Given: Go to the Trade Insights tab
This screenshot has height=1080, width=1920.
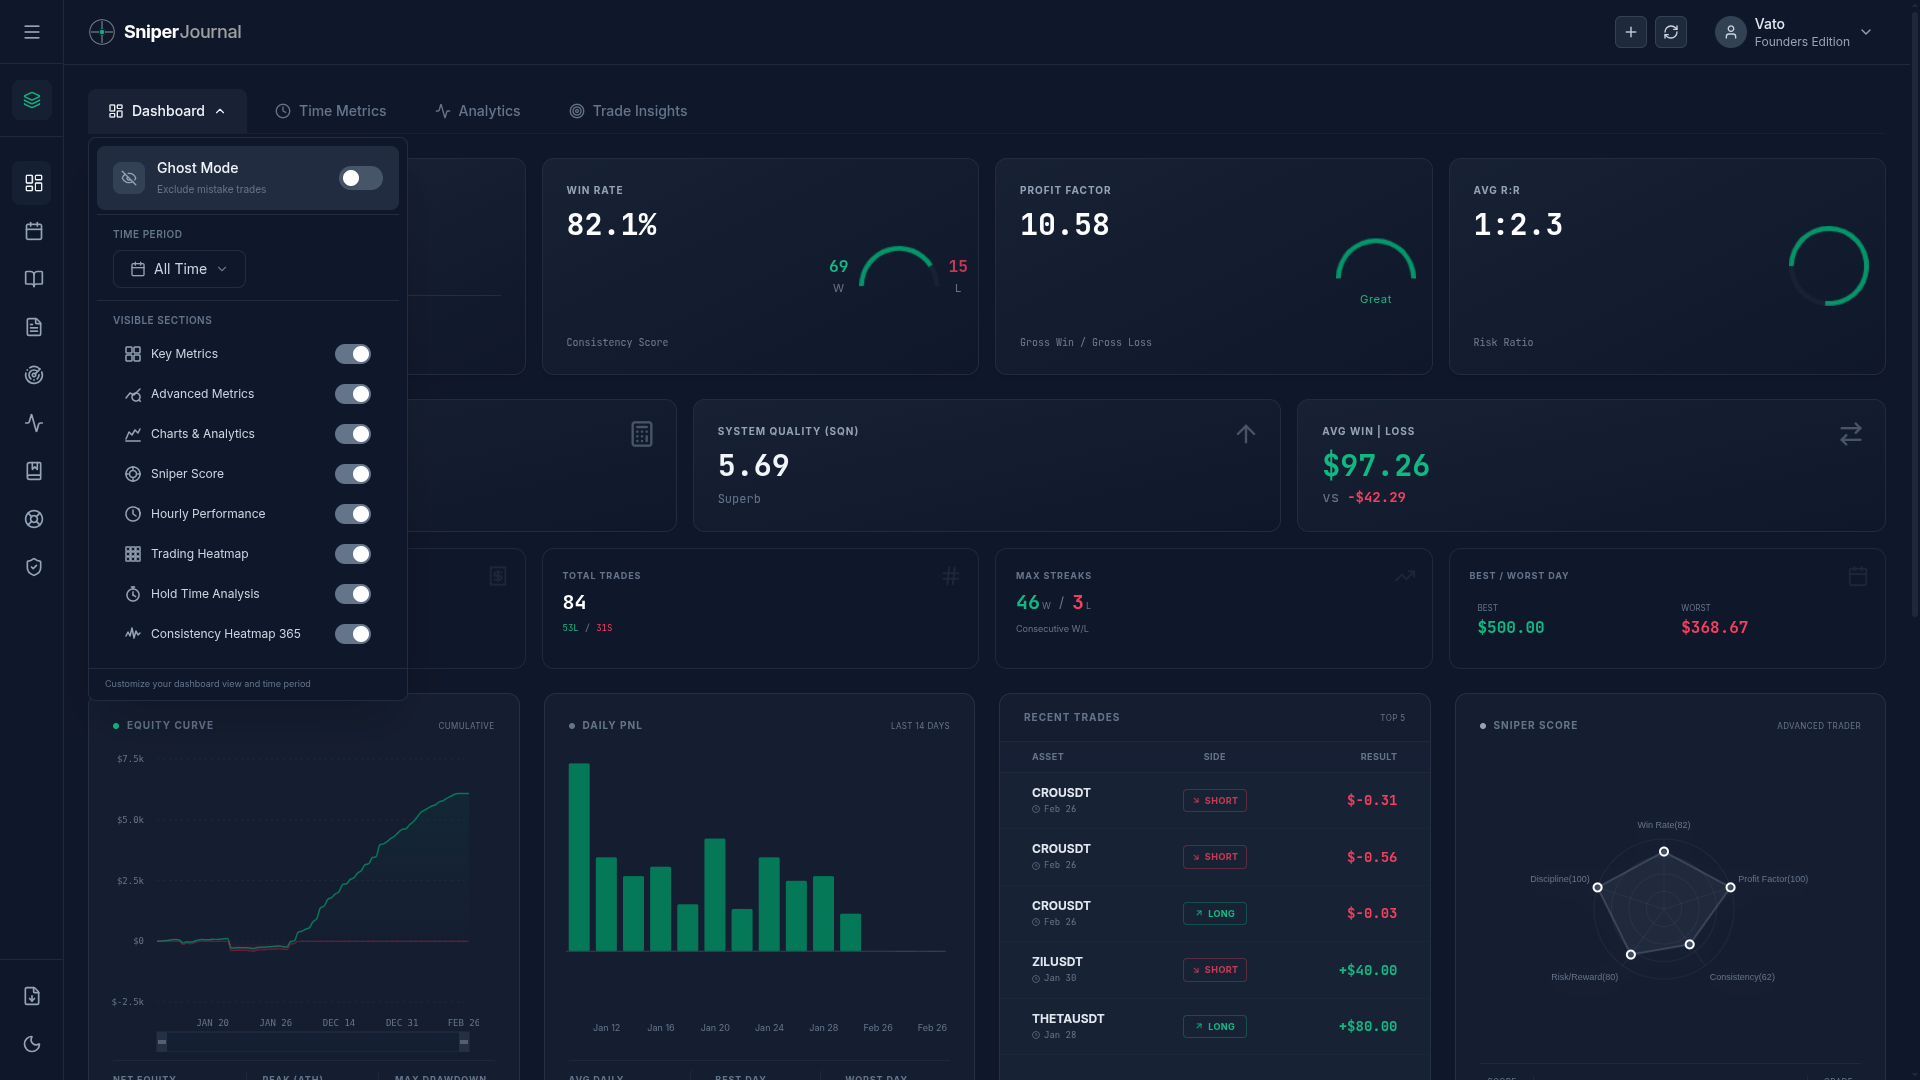Looking at the screenshot, I should (x=628, y=111).
